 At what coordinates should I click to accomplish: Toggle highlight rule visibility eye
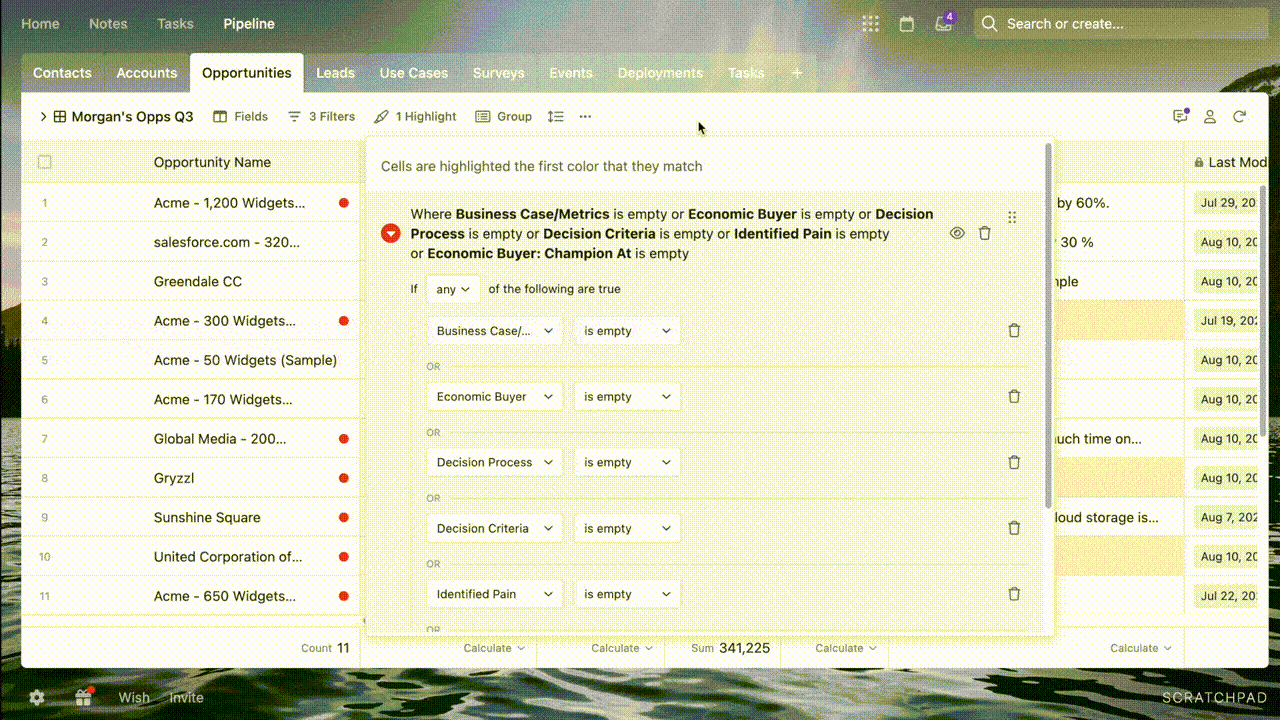[x=957, y=233]
